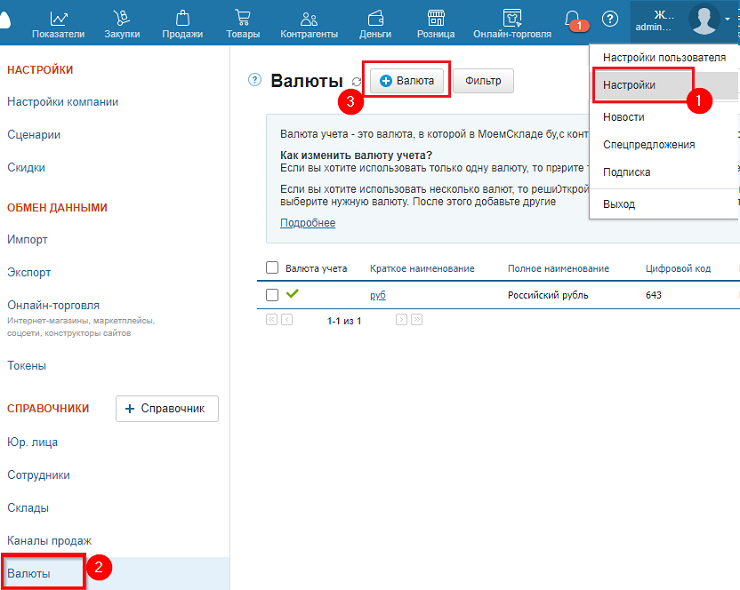Choose Выход from the user menu
This screenshot has width=740, height=590.
[x=619, y=204]
